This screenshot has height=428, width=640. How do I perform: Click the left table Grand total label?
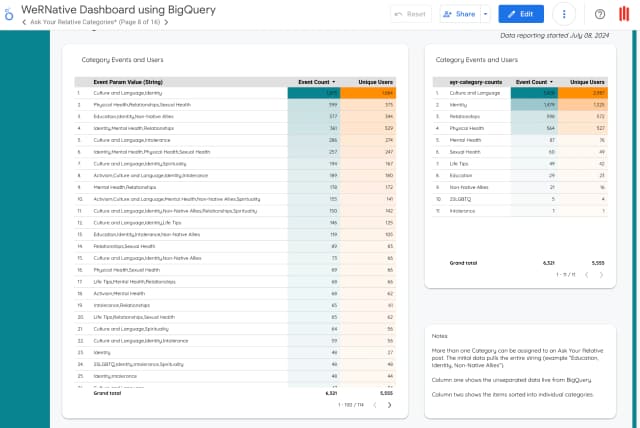[x=107, y=393]
